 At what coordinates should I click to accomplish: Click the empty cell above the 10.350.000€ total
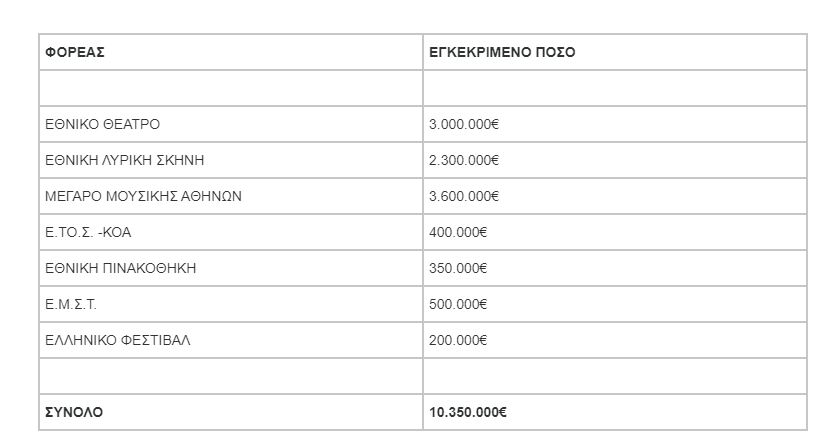point(614,376)
